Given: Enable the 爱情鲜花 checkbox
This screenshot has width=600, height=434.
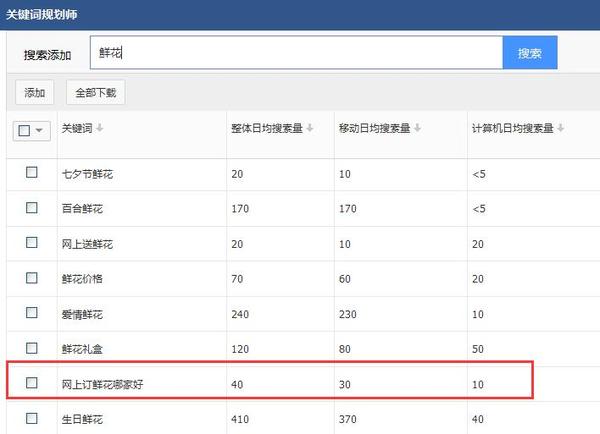Looking at the screenshot, I should [x=32, y=313].
